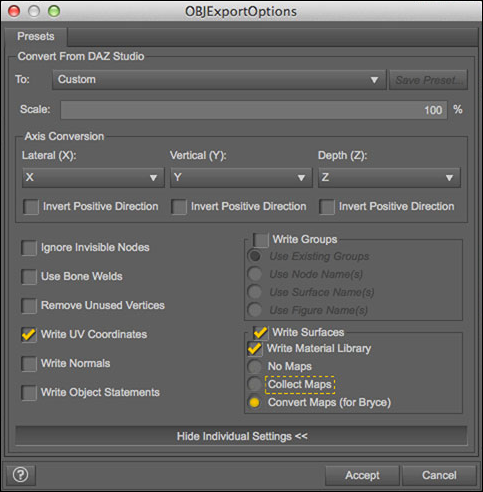
Task: Invert Positive Direction for Lateral X
Action: click(x=31, y=207)
